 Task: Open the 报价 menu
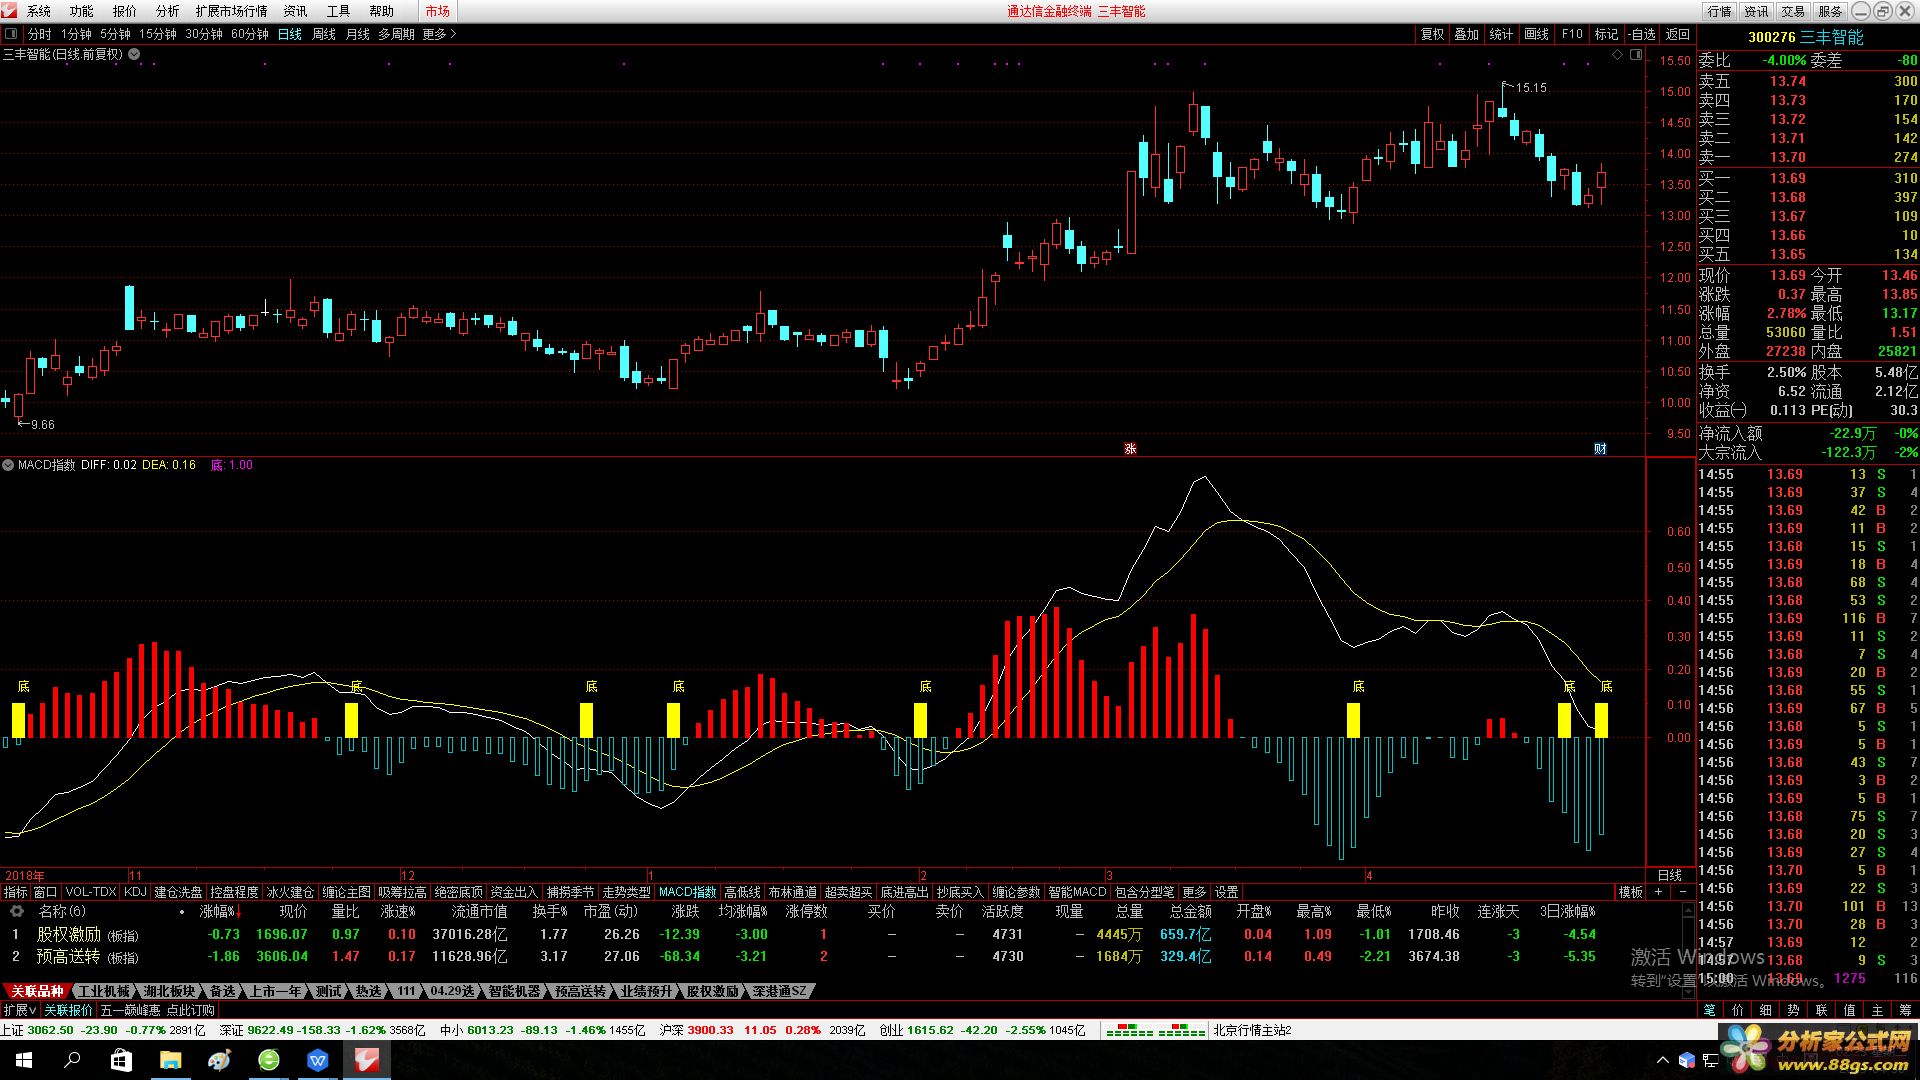[125, 11]
